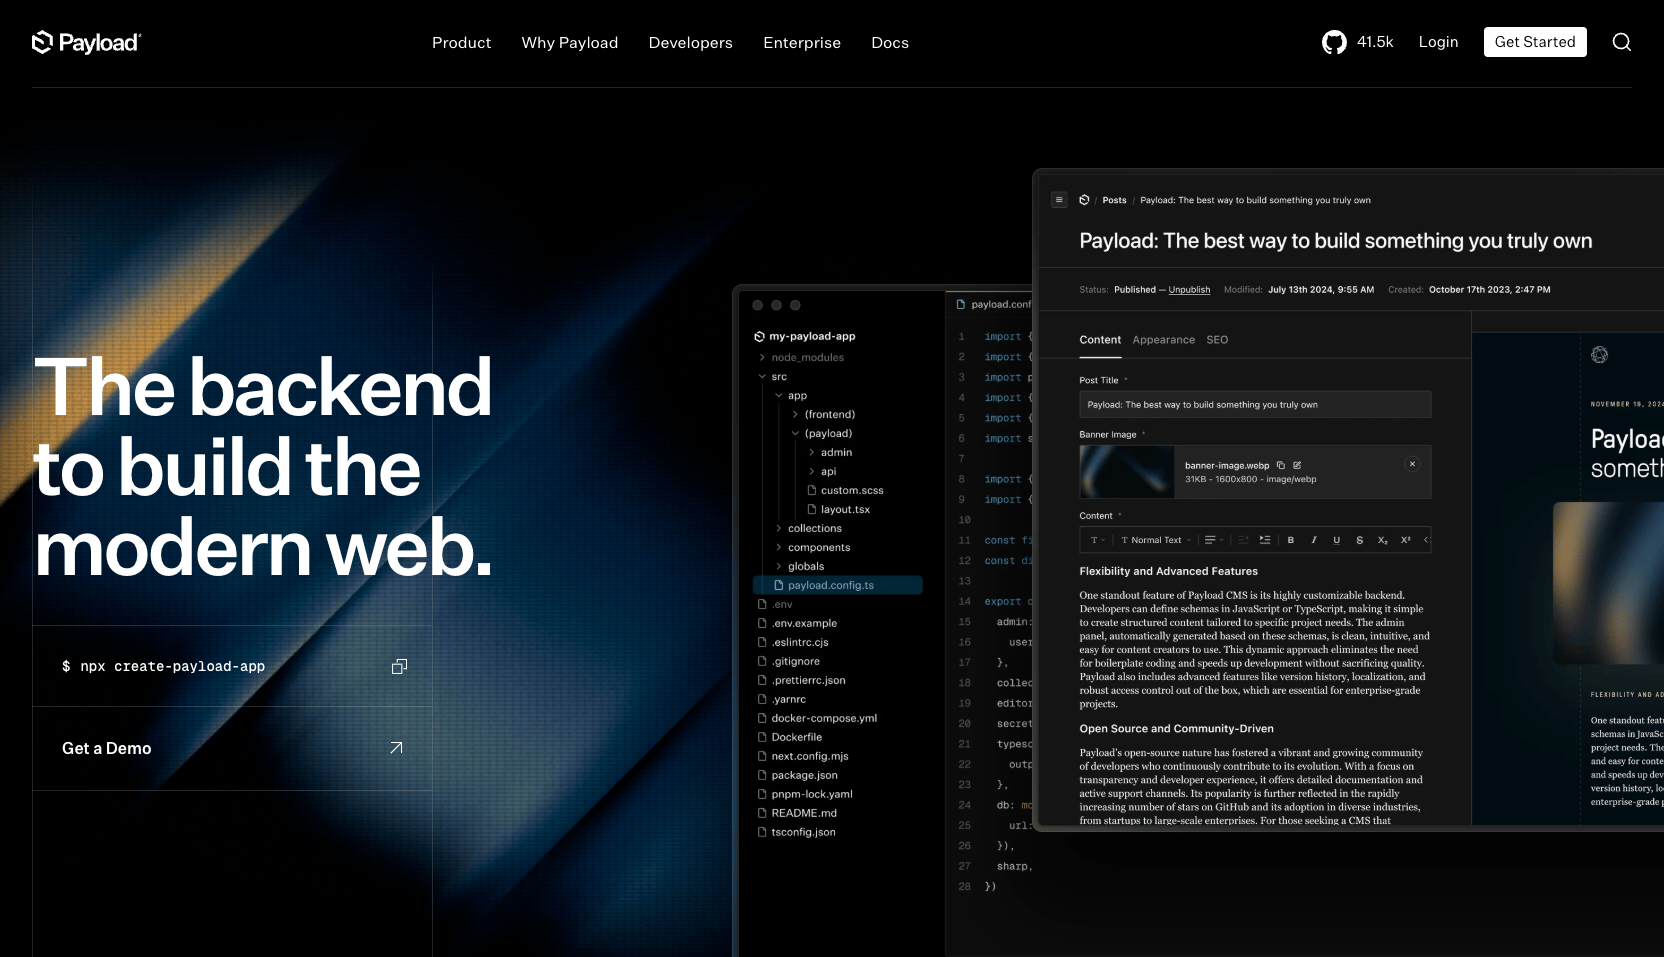Click the Post Title input field
This screenshot has height=957, width=1664.
click(x=1254, y=405)
